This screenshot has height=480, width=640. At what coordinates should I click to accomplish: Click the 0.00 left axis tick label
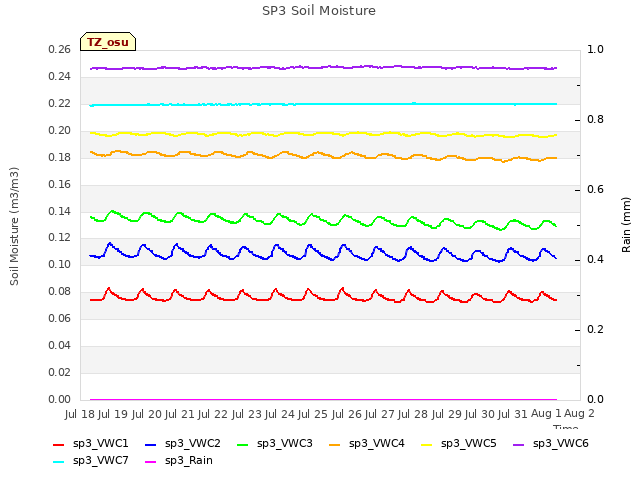coord(60,399)
